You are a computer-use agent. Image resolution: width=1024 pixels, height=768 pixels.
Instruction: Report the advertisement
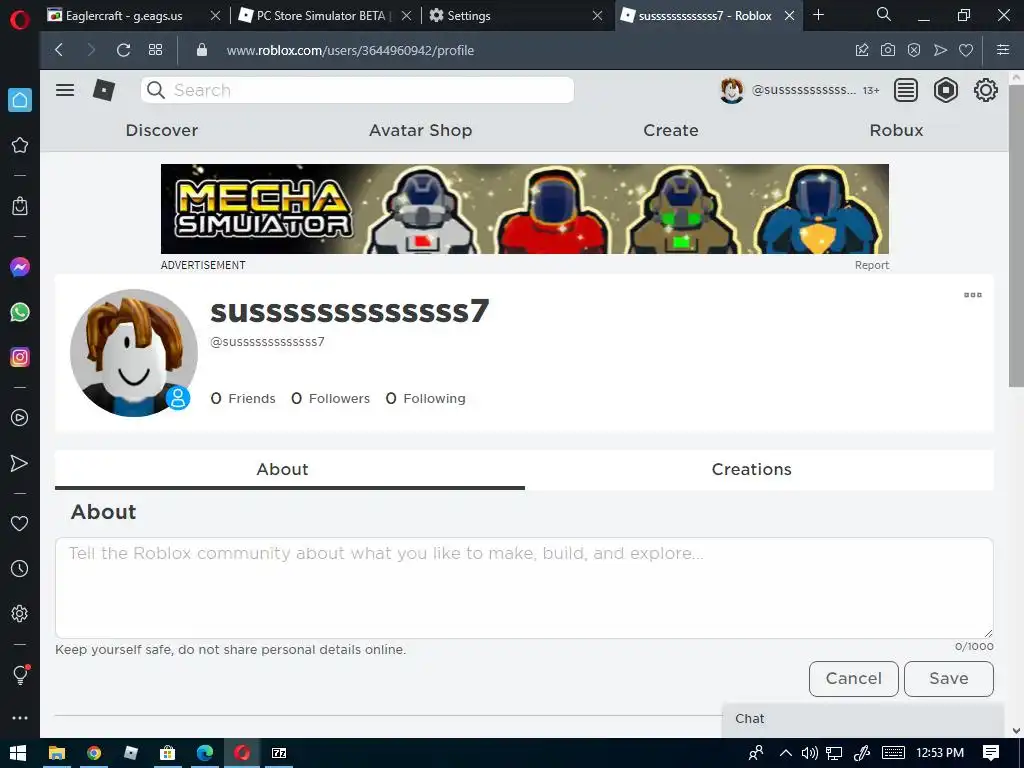tap(872, 265)
